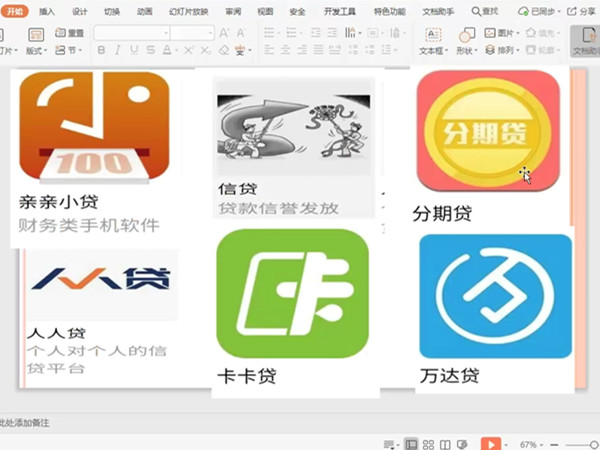Viewport: 600px width, 450px height.
Task: Click the font color A icon
Action: [167, 50]
